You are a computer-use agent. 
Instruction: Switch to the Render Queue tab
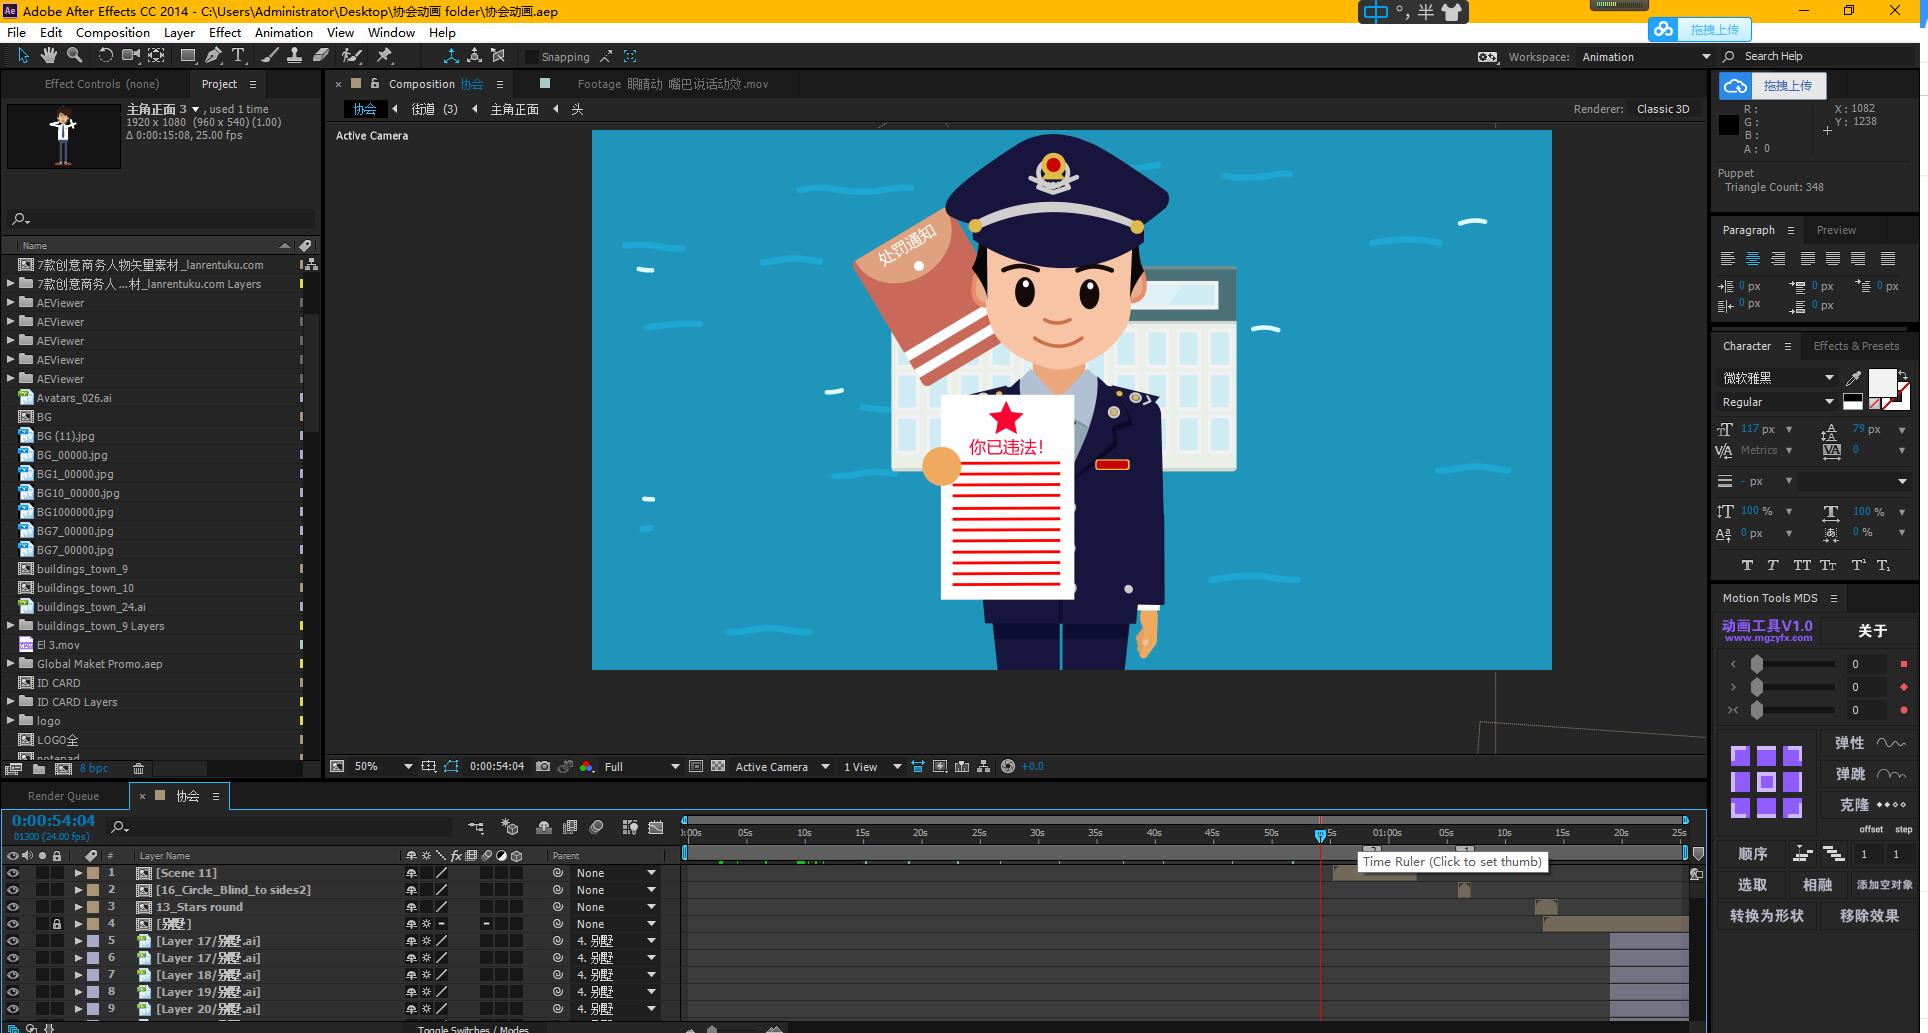pyautogui.click(x=63, y=796)
